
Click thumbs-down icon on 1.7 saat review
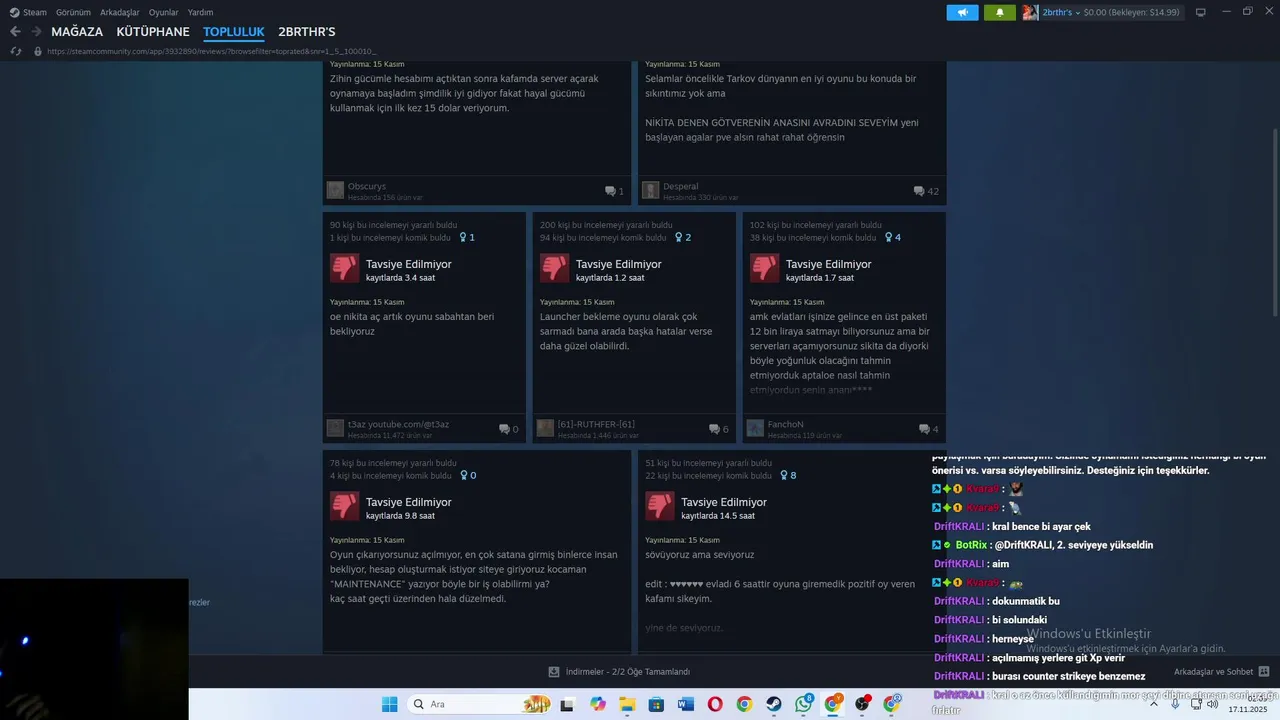[x=765, y=268]
